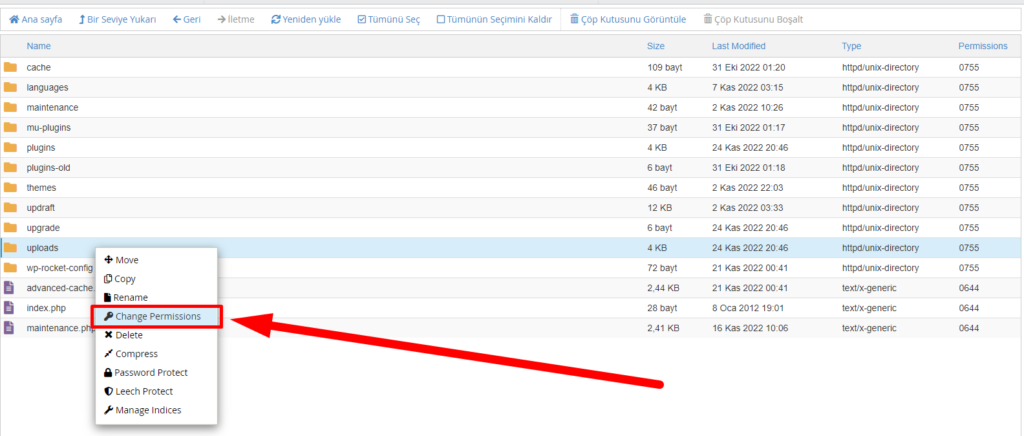Viewport: 1024px width, 436px height.
Task: Select Leech Protect from context menu
Action: (143, 391)
